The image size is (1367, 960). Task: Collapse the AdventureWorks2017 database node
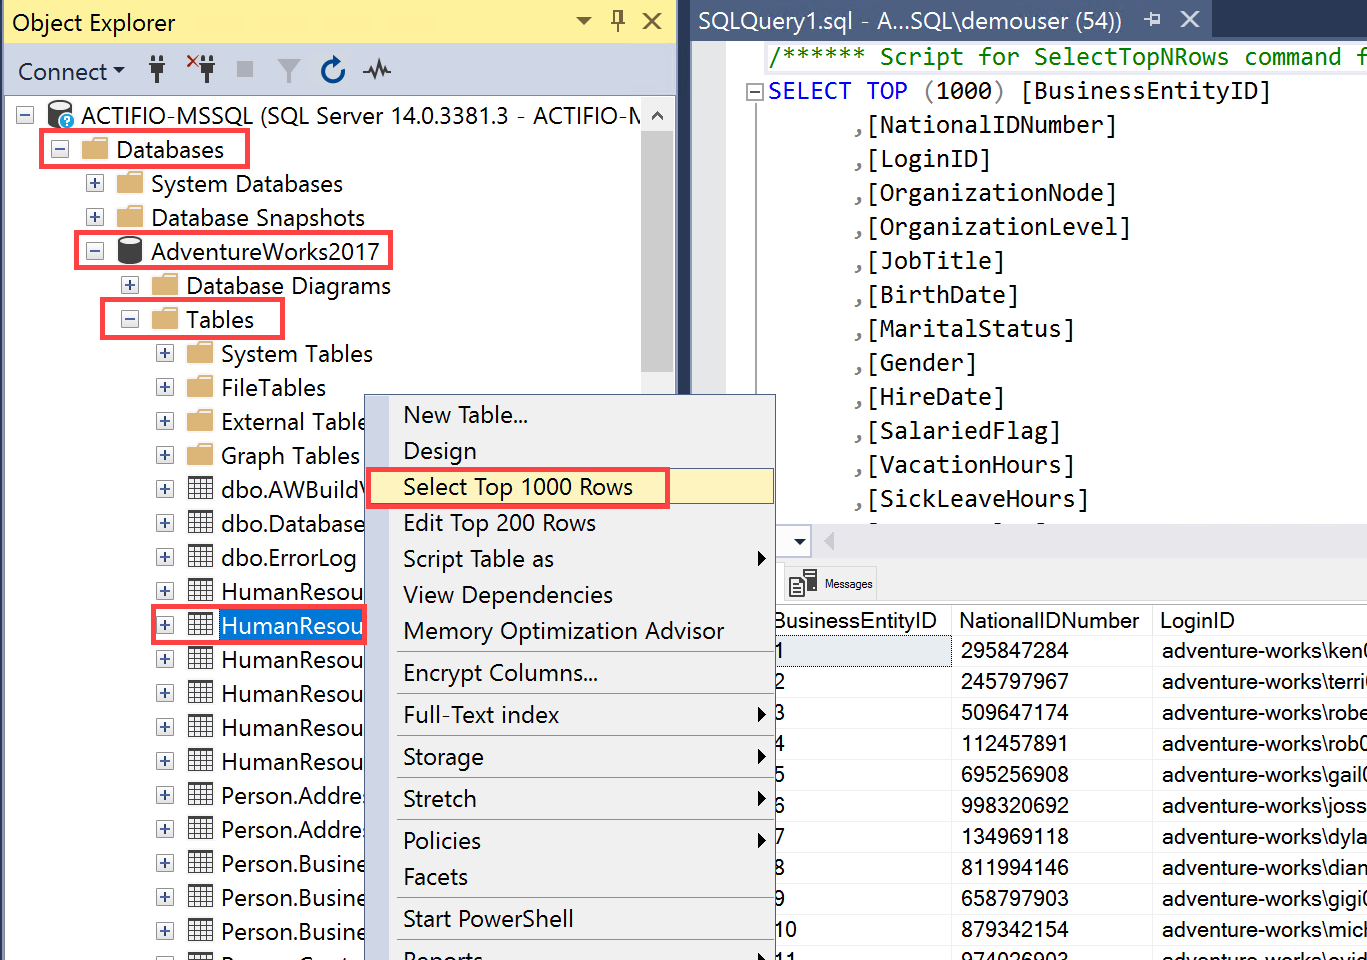[95, 252]
